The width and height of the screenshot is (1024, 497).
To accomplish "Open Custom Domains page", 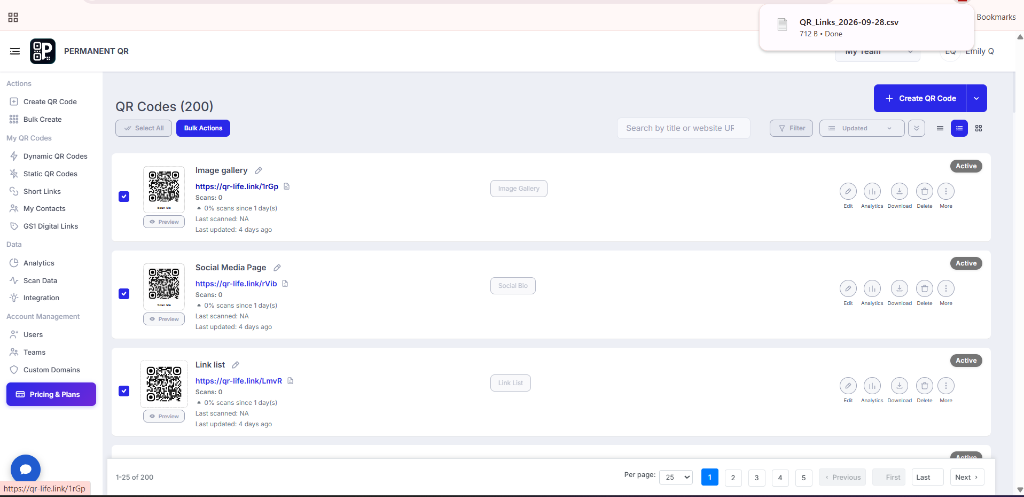I will click(x=44, y=370).
